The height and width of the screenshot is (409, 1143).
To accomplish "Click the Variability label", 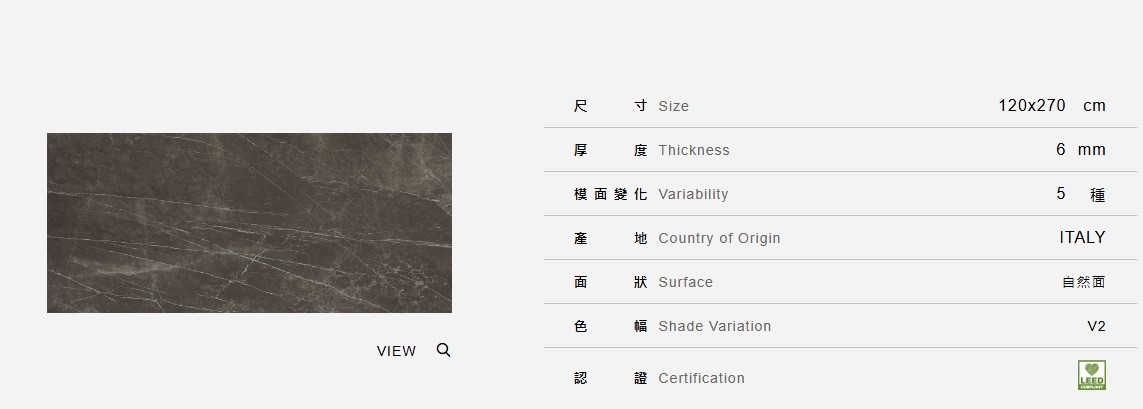I will 693,194.
